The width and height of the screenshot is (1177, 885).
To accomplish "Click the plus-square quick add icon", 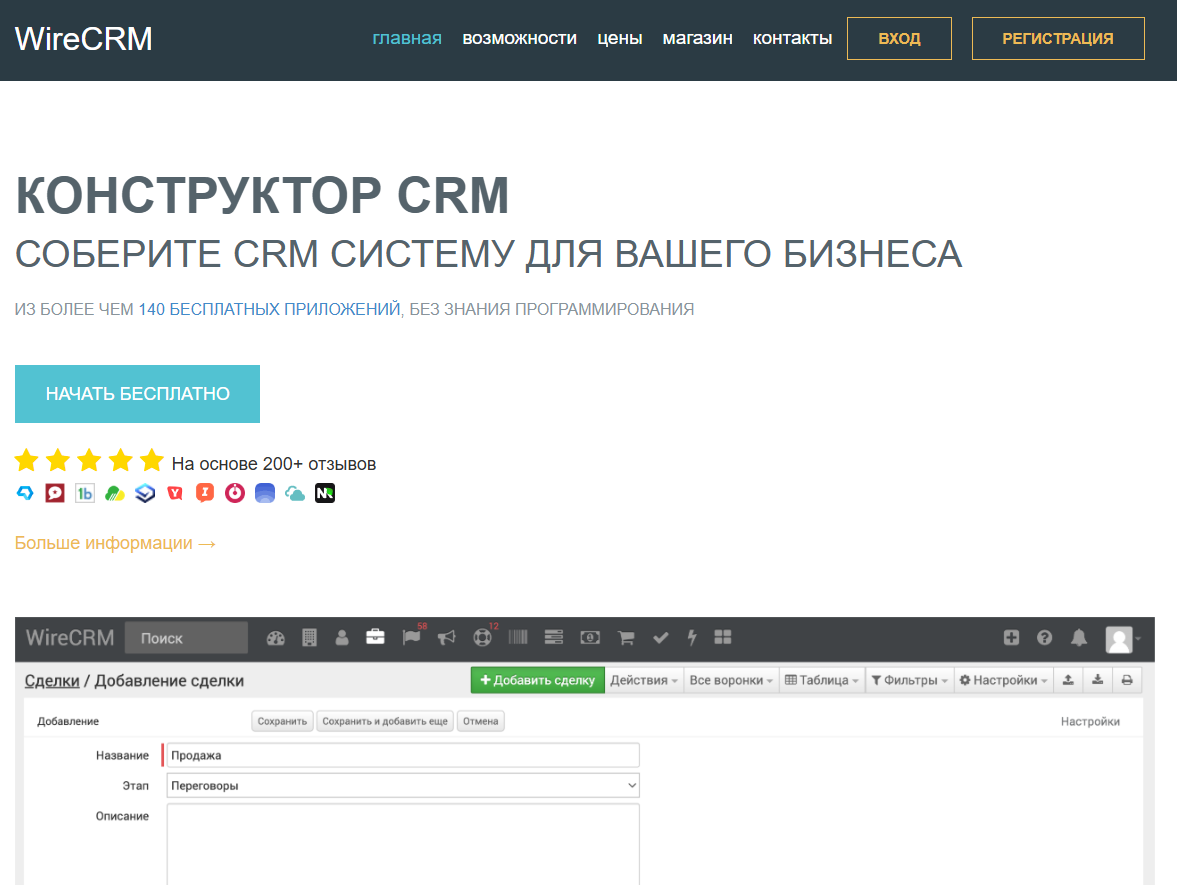I will click(x=1011, y=637).
